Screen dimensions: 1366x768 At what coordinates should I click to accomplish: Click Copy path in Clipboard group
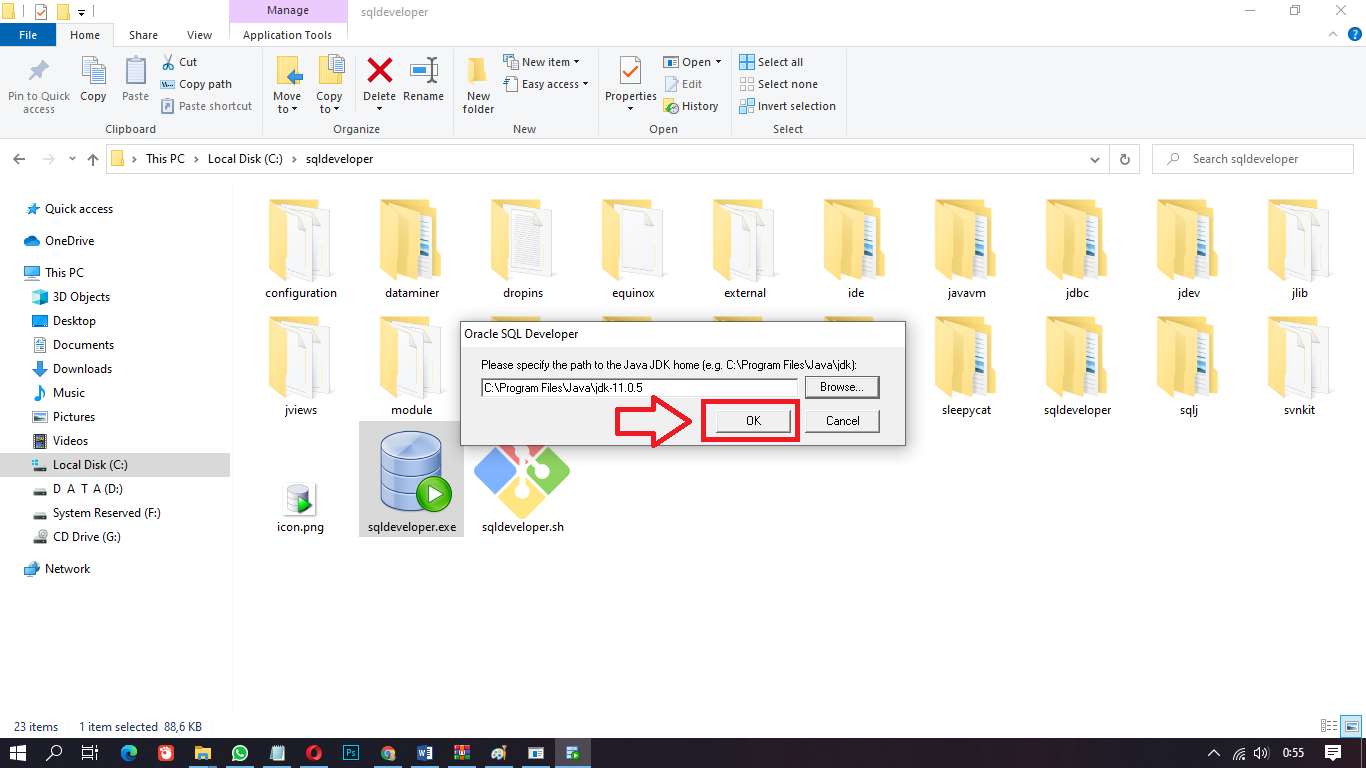196,84
